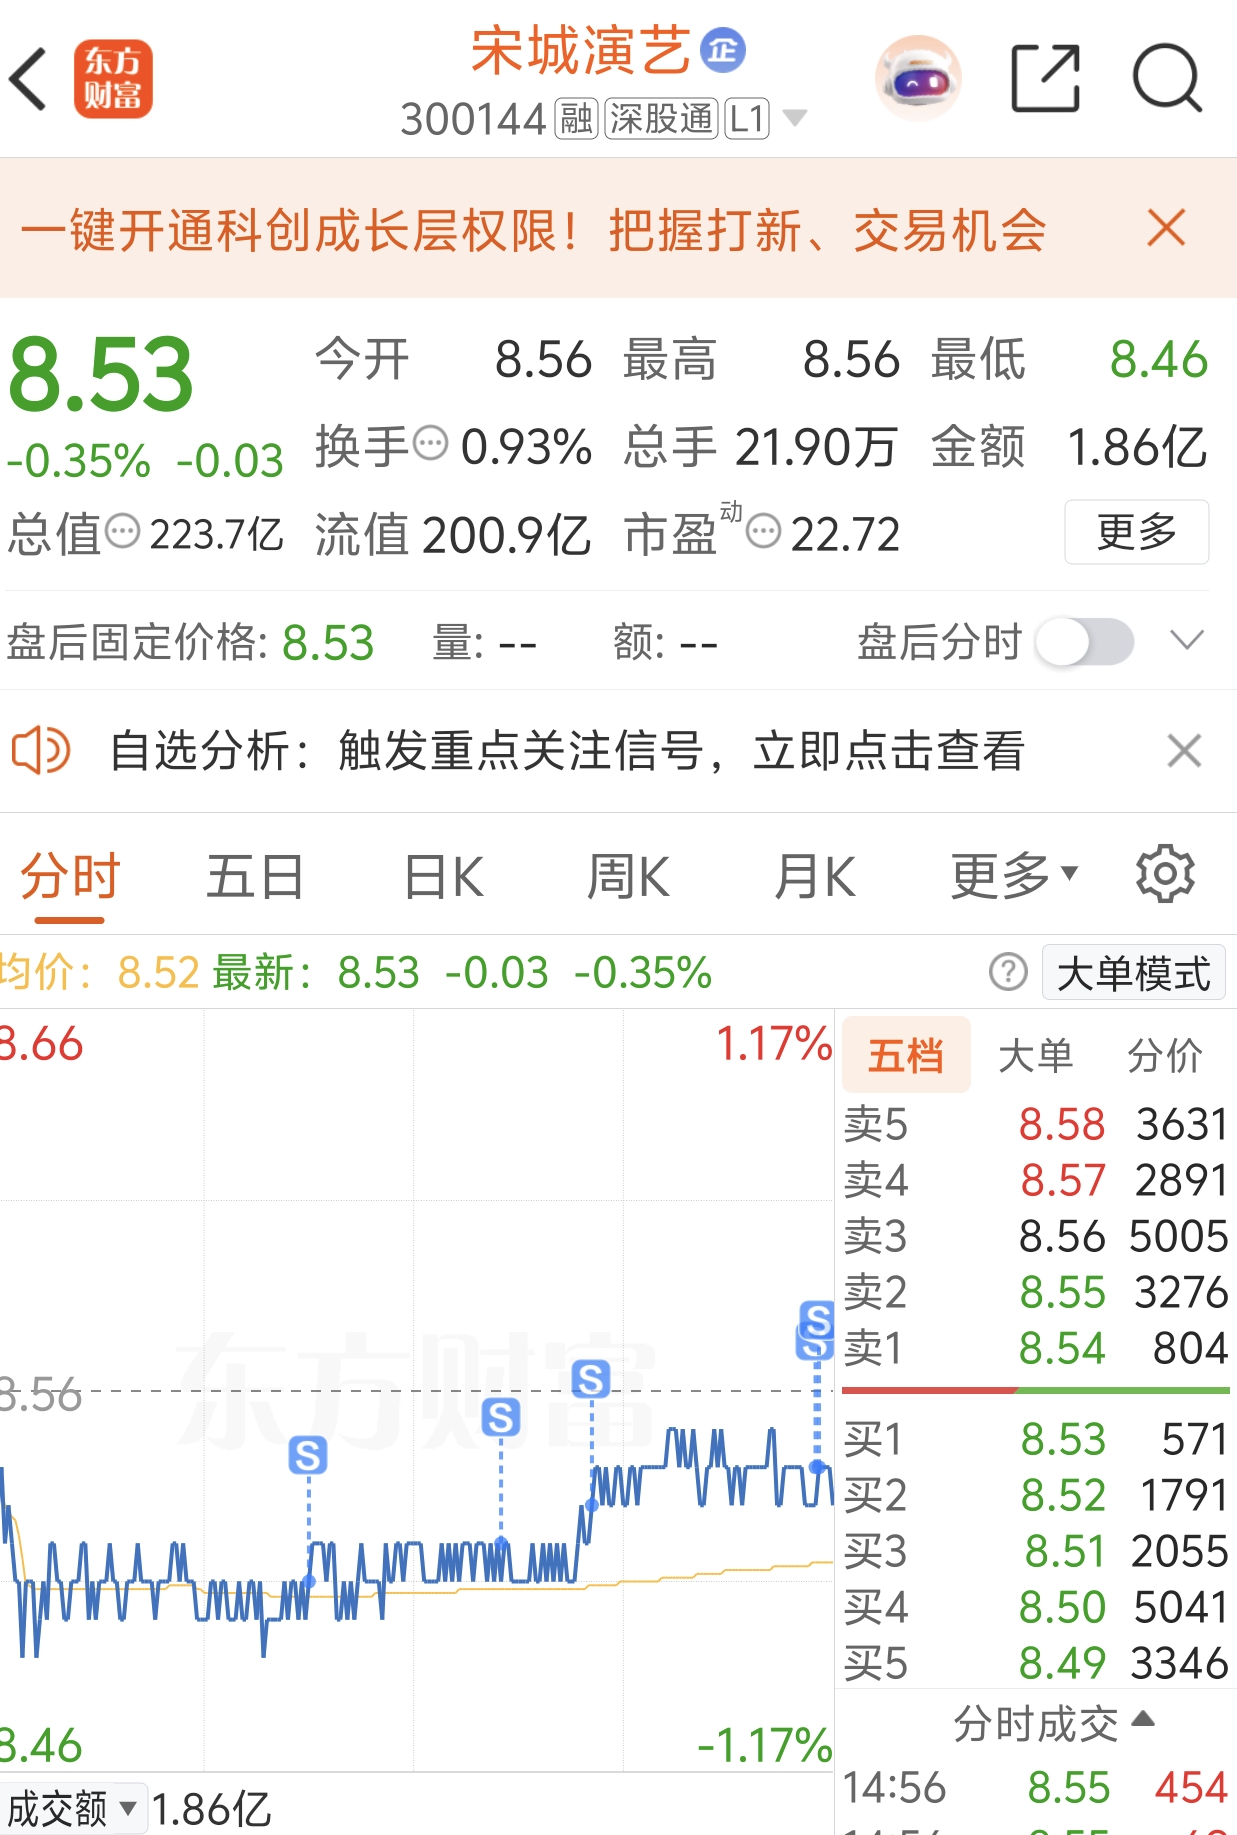1237x1835 pixels.
Task: Expand the stock code dropdown triangle
Action: (795, 118)
